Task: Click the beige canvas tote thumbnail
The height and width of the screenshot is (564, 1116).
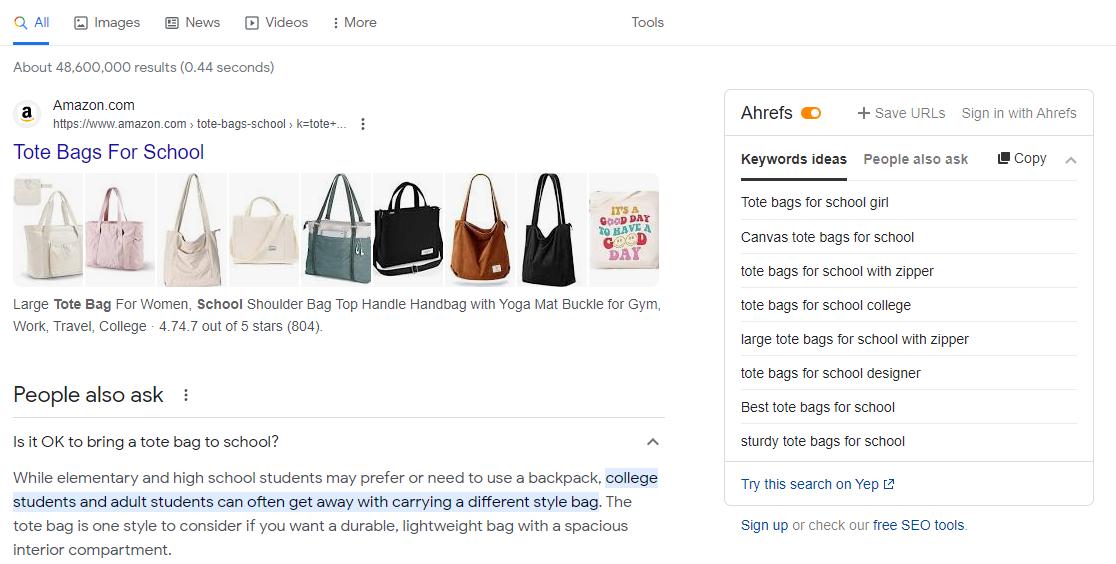Action: click(265, 230)
